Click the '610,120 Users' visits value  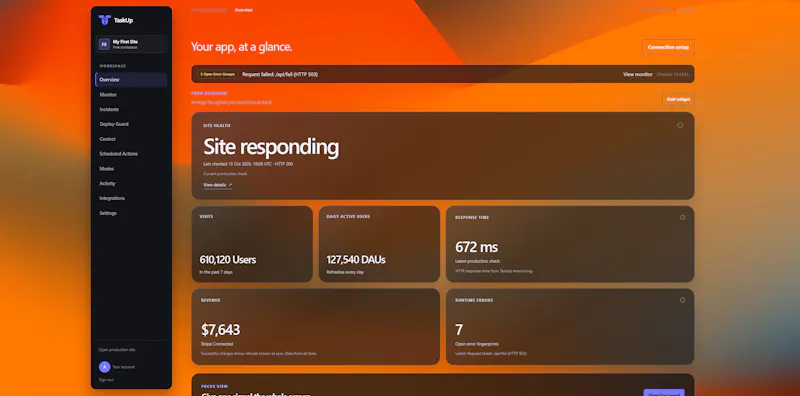point(228,260)
